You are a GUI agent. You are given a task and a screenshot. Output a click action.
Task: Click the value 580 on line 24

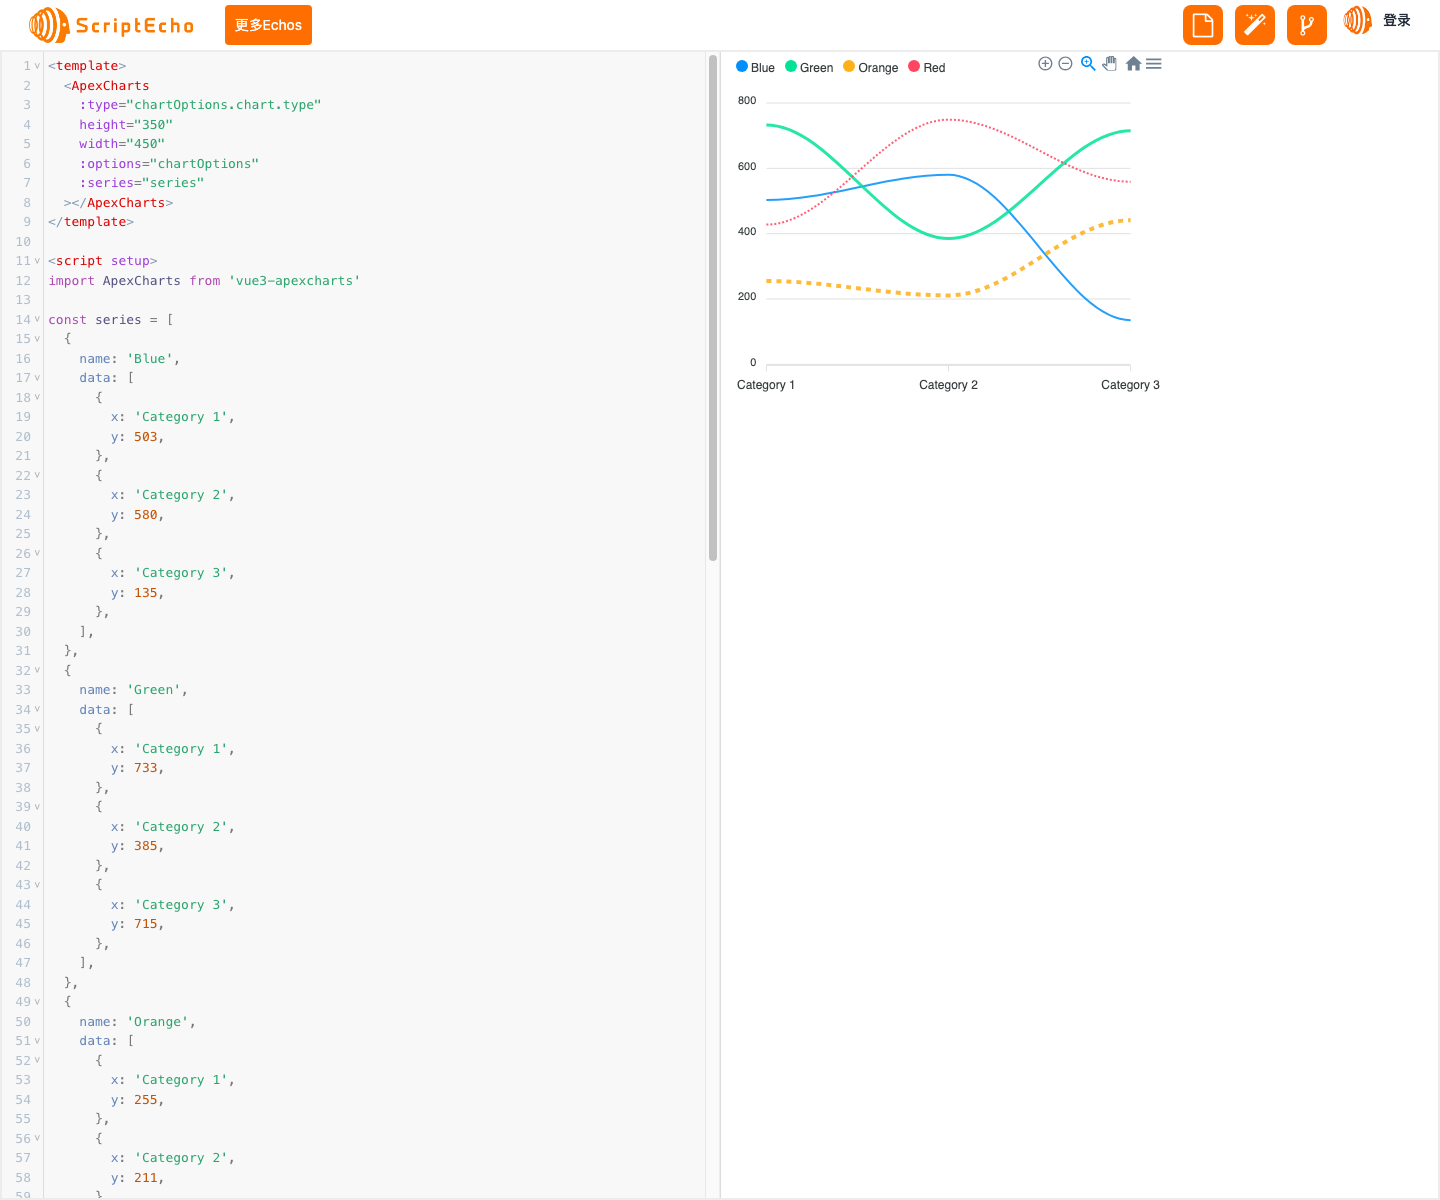[146, 515]
